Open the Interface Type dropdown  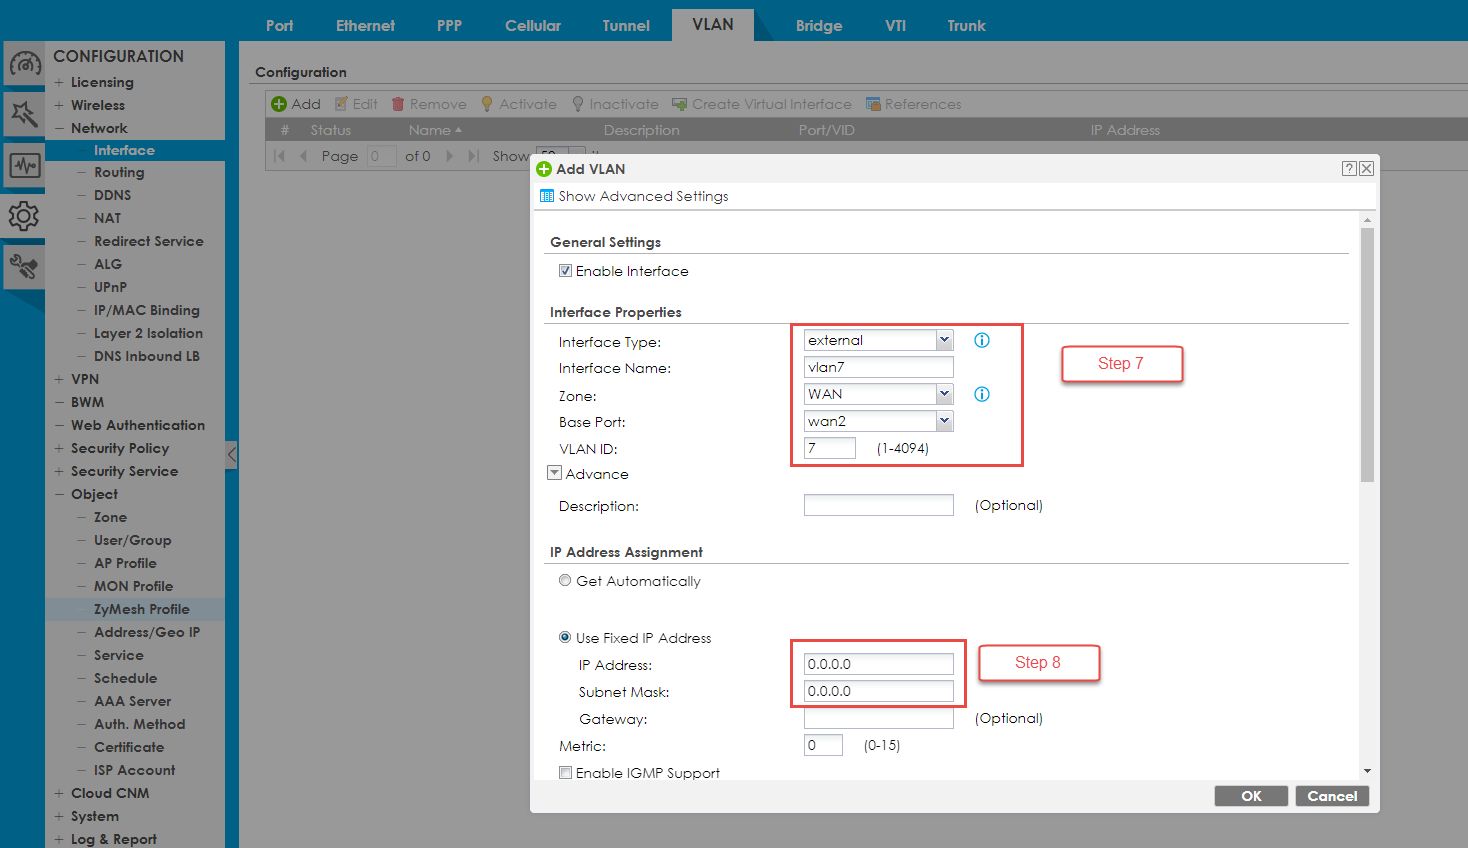pos(944,340)
